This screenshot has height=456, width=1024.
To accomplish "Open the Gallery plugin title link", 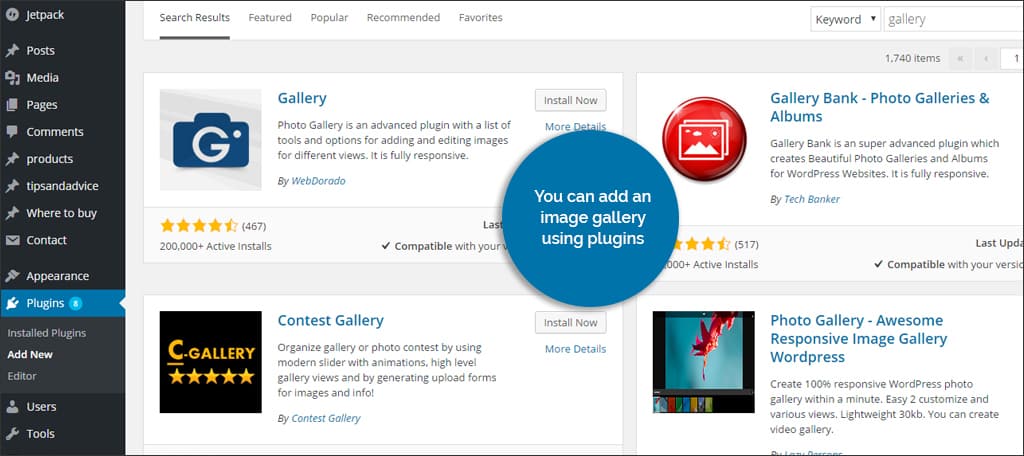I will tap(302, 99).
